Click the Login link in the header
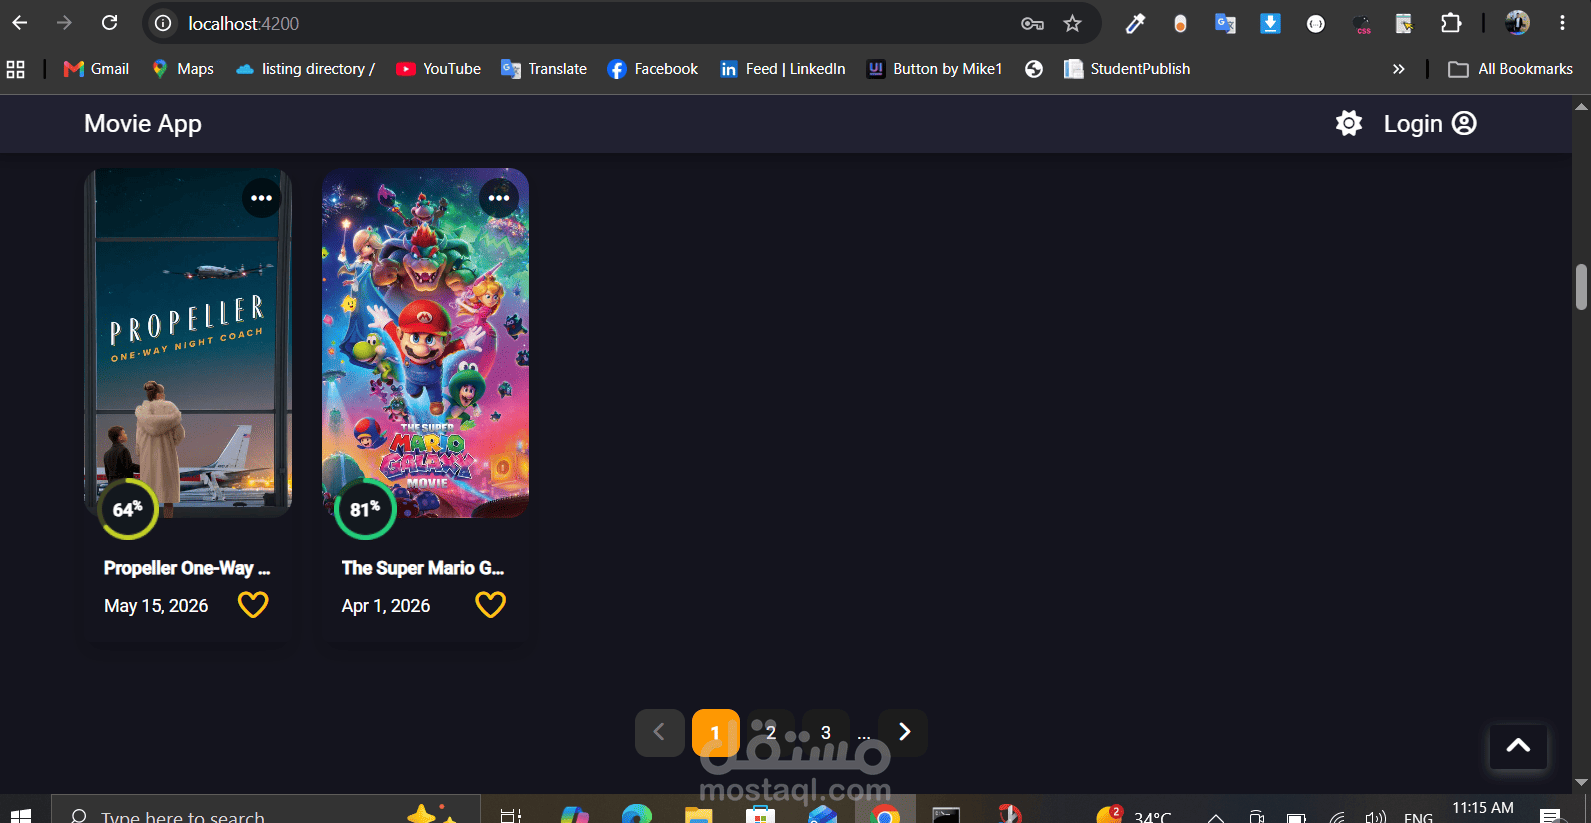Image resolution: width=1591 pixels, height=823 pixels. [1430, 124]
